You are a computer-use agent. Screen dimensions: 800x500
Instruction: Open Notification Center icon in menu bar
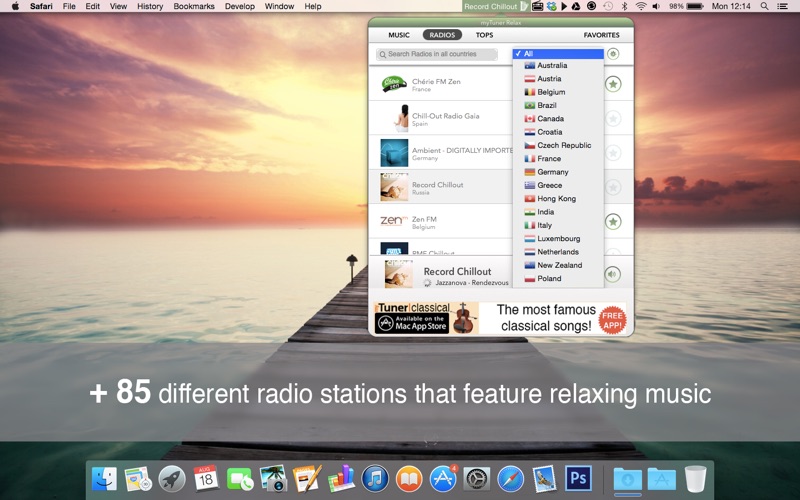coord(782,6)
